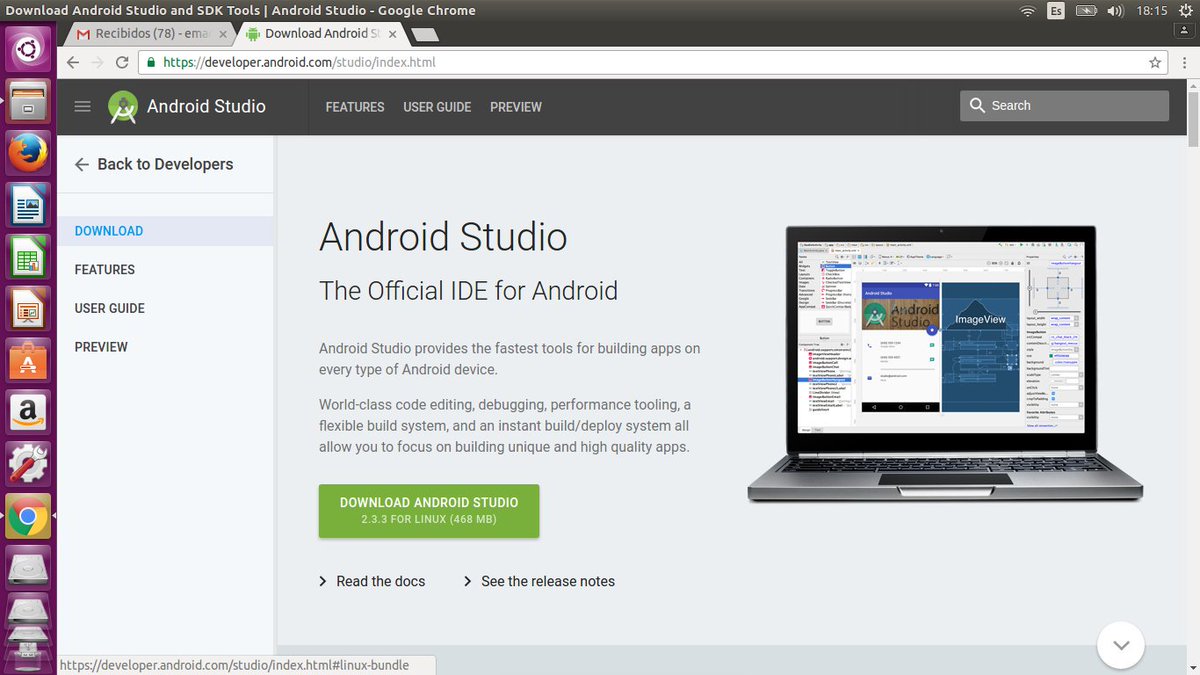1200x675 pixels.
Task: Select PREVIEW in the left sidebar
Action: pos(101,346)
